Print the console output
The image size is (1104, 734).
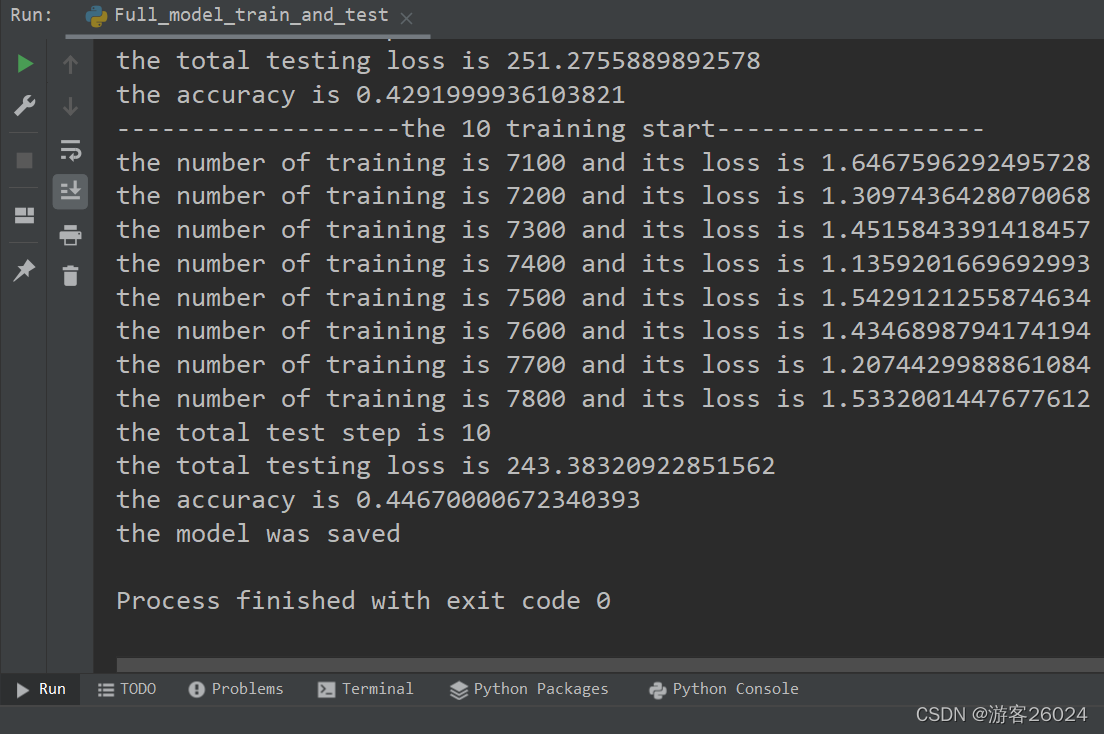[70, 235]
